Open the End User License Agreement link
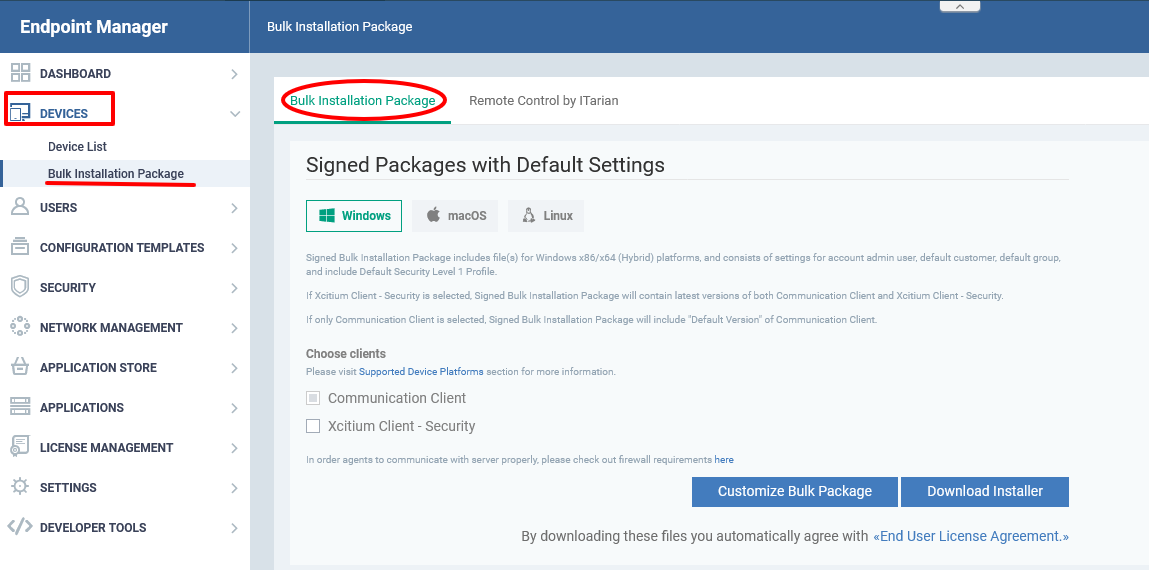 [x=971, y=536]
